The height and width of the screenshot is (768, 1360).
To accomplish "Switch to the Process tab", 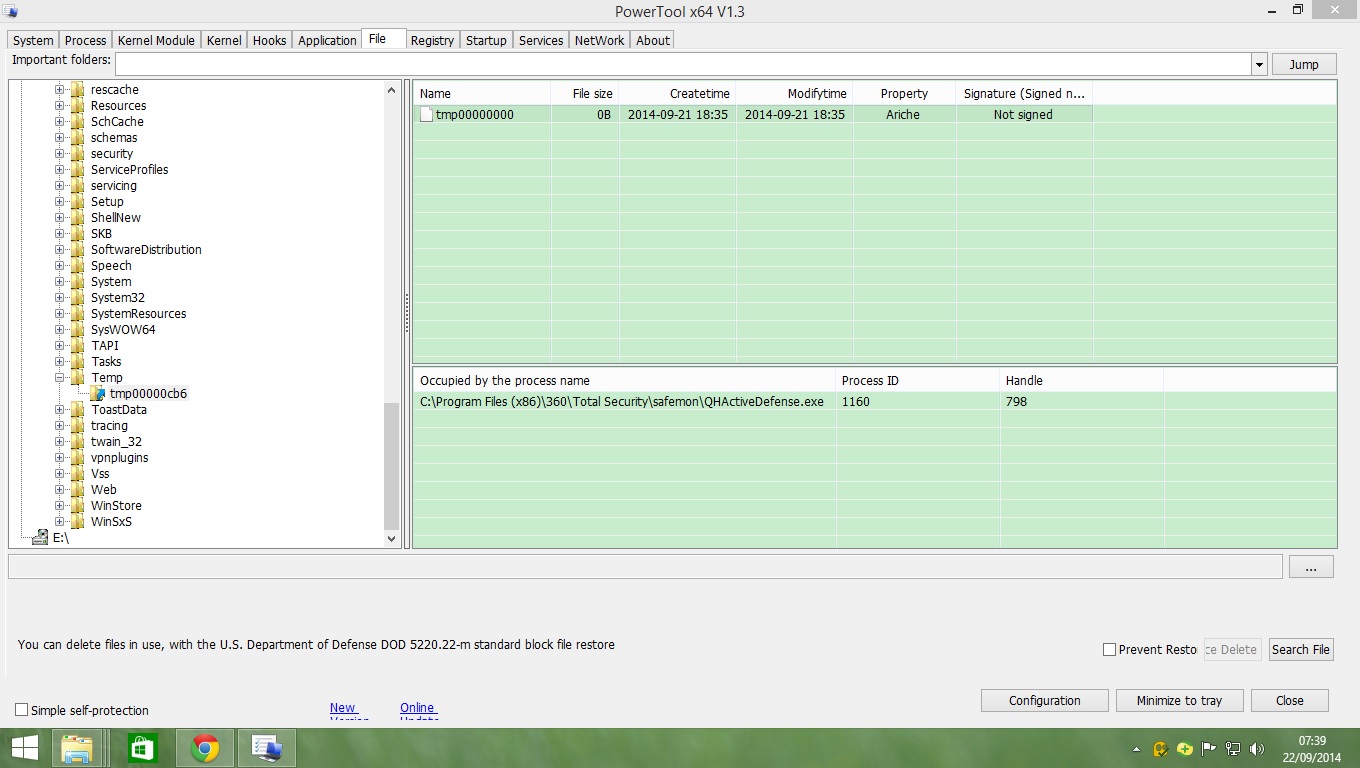I will click(85, 40).
